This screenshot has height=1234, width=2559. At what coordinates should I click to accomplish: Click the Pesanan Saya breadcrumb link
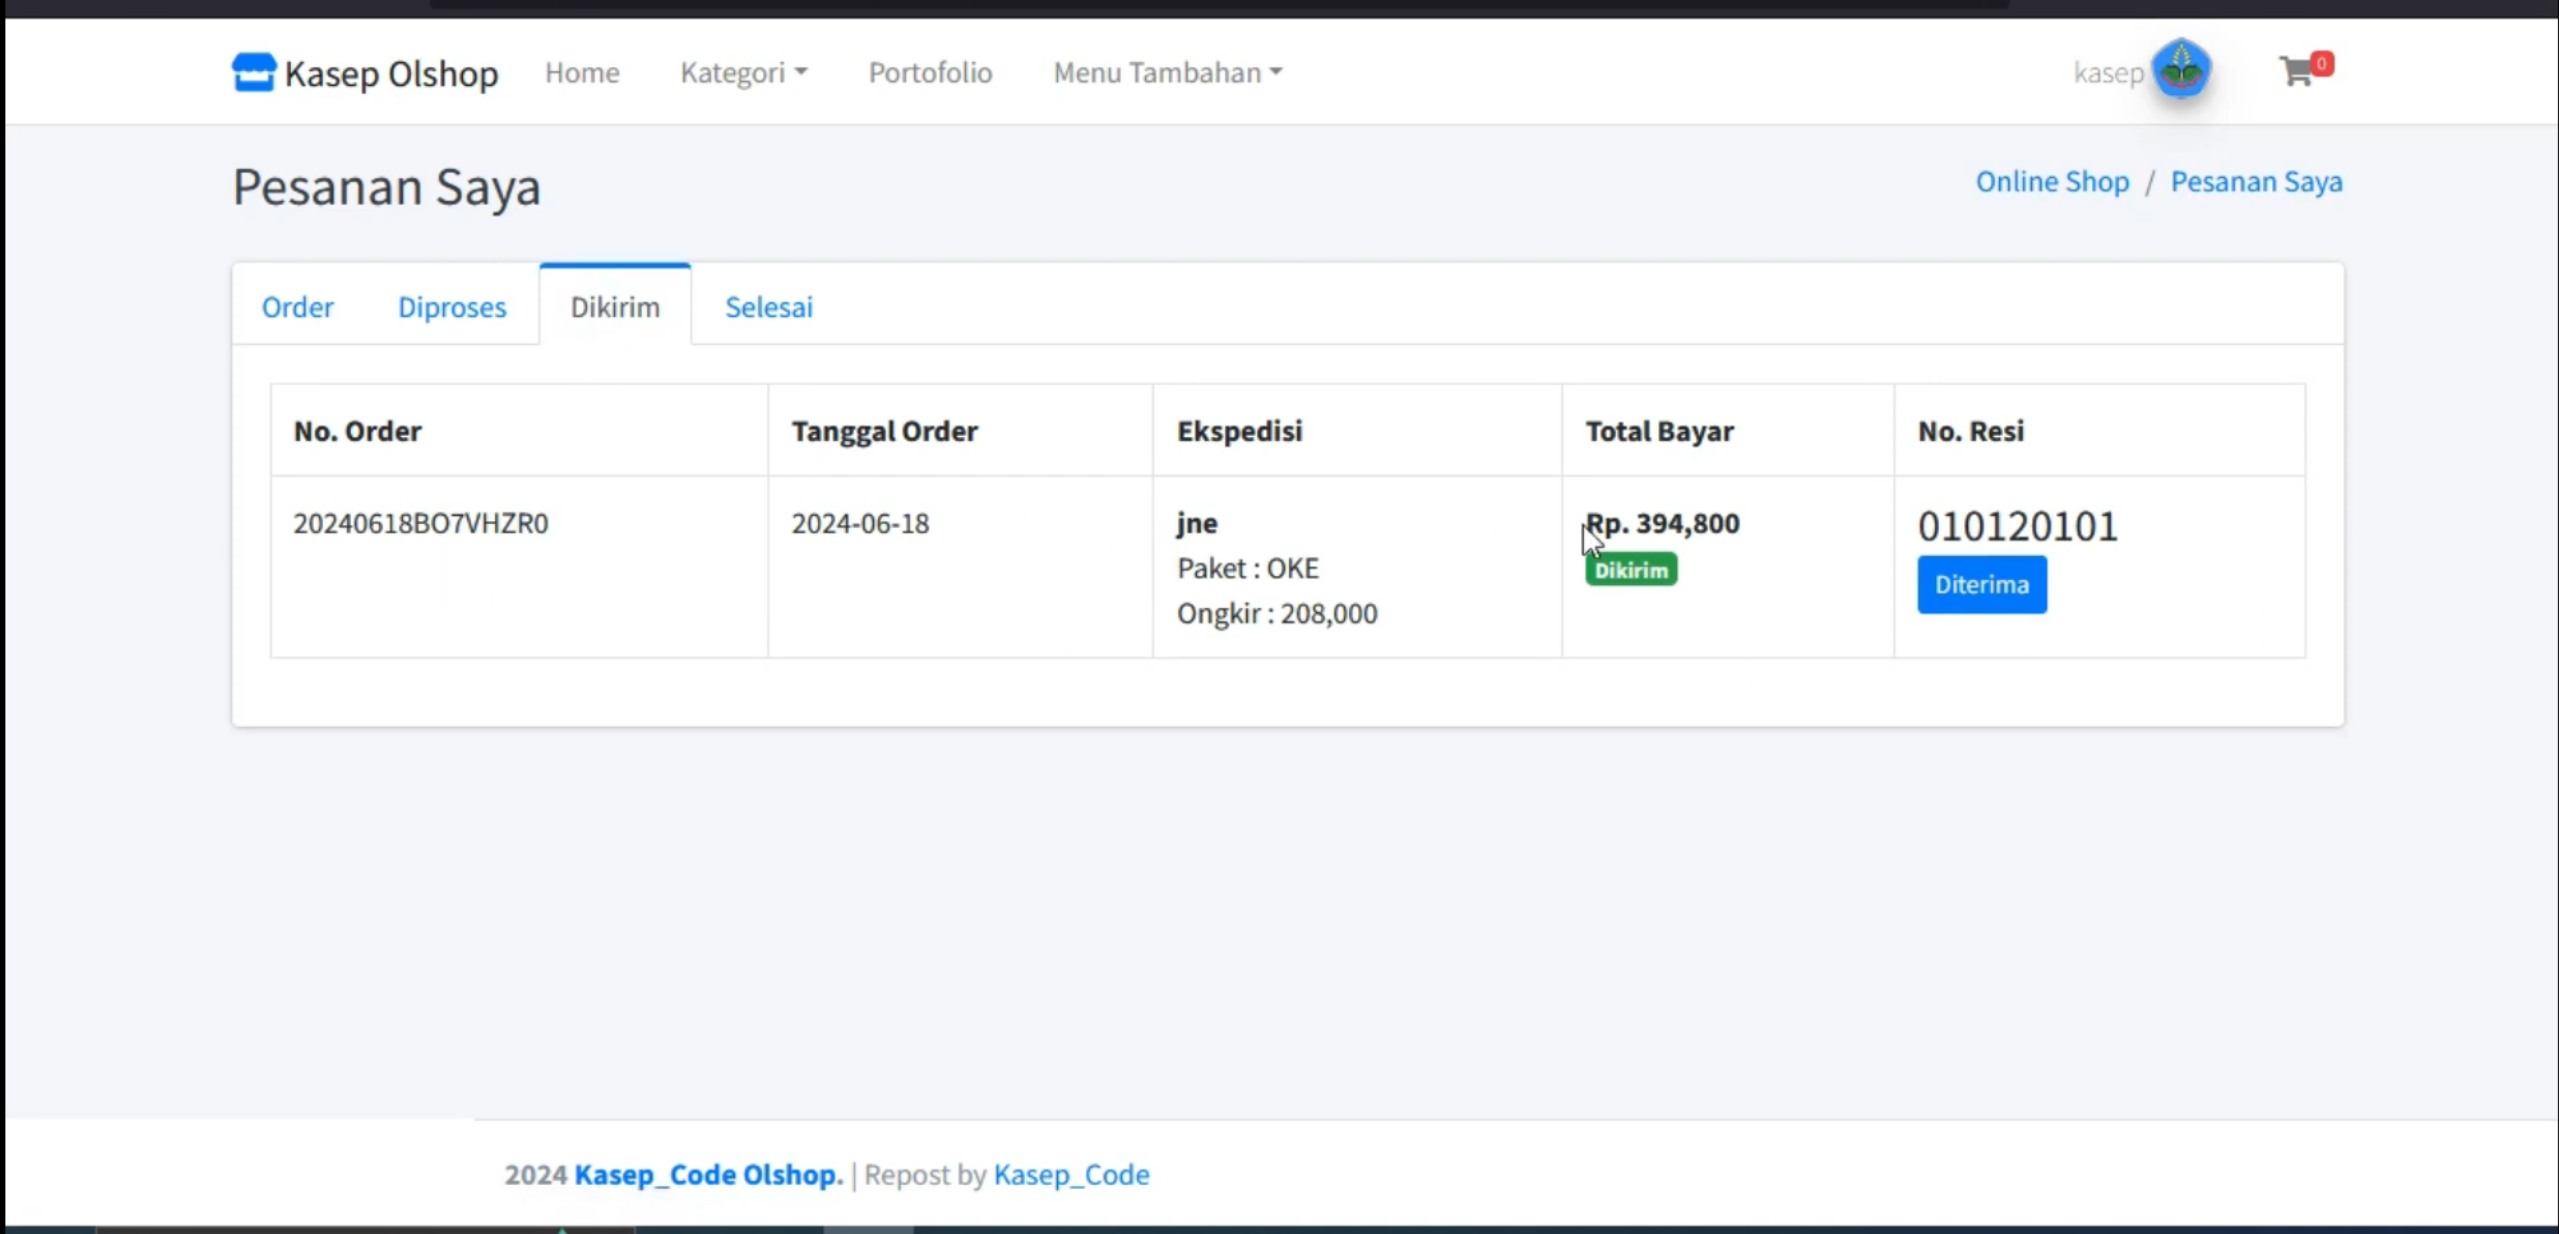[2256, 181]
